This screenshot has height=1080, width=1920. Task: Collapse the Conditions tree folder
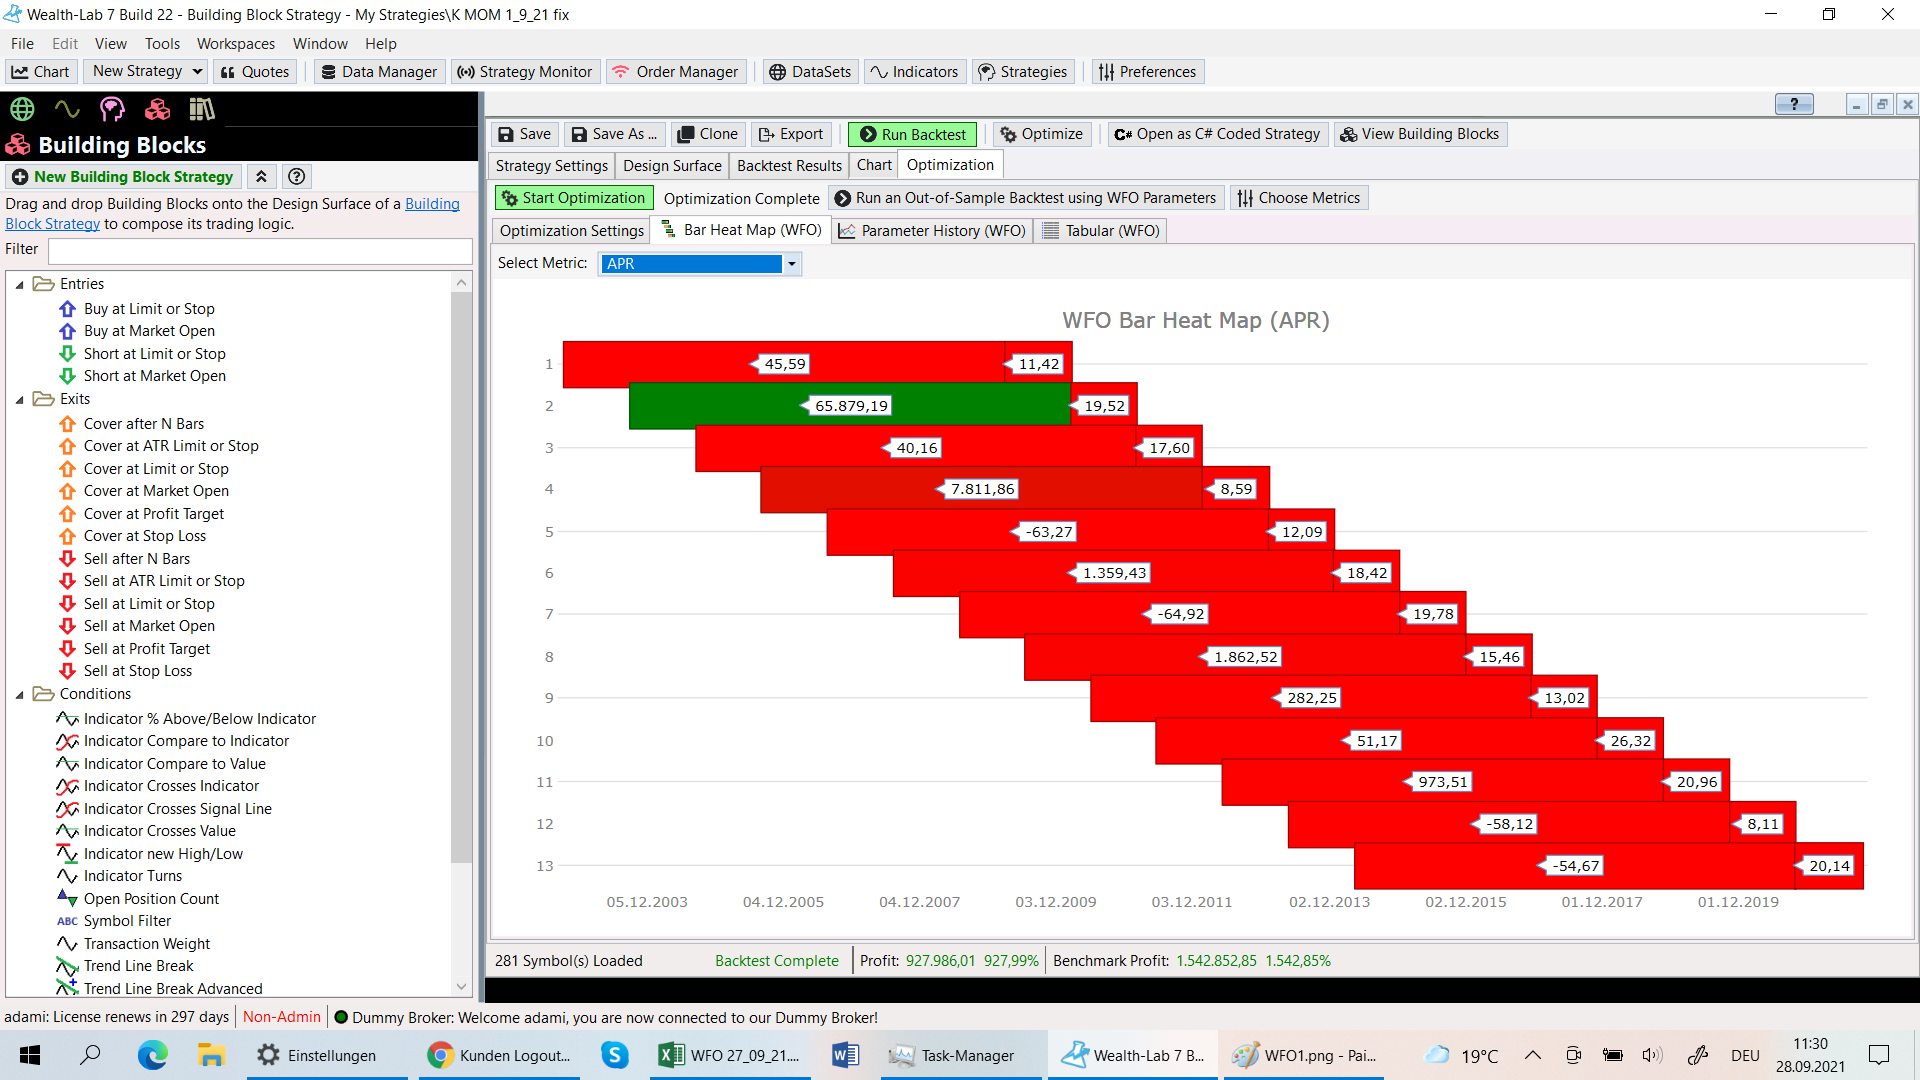click(x=19, y=695)
